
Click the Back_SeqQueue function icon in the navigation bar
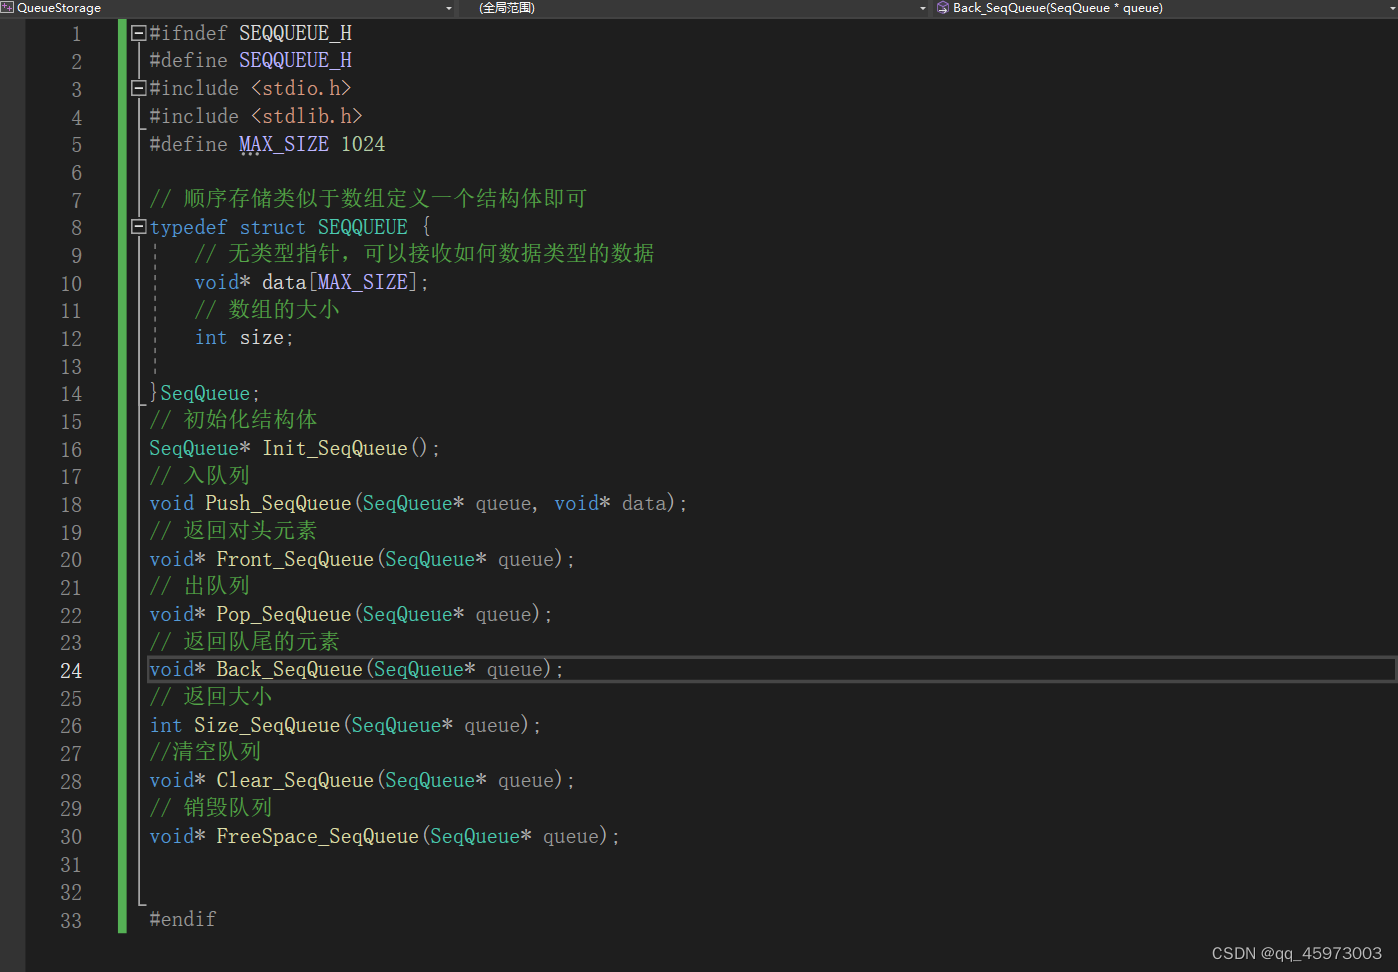pos(942,8)
